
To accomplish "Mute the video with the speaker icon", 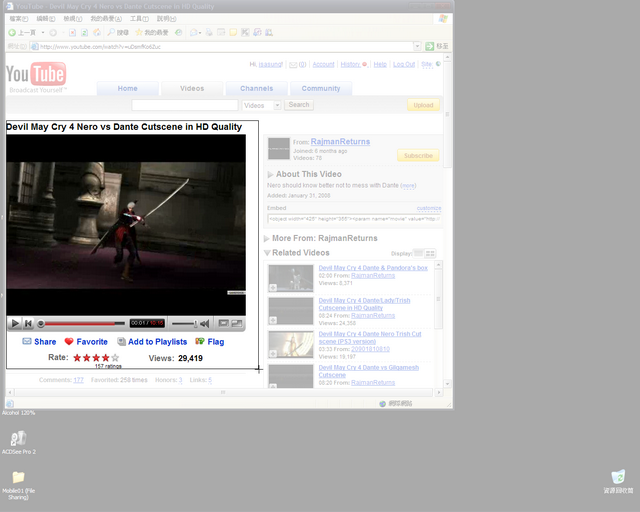I will pyautogui.click(x=205, y=324).
